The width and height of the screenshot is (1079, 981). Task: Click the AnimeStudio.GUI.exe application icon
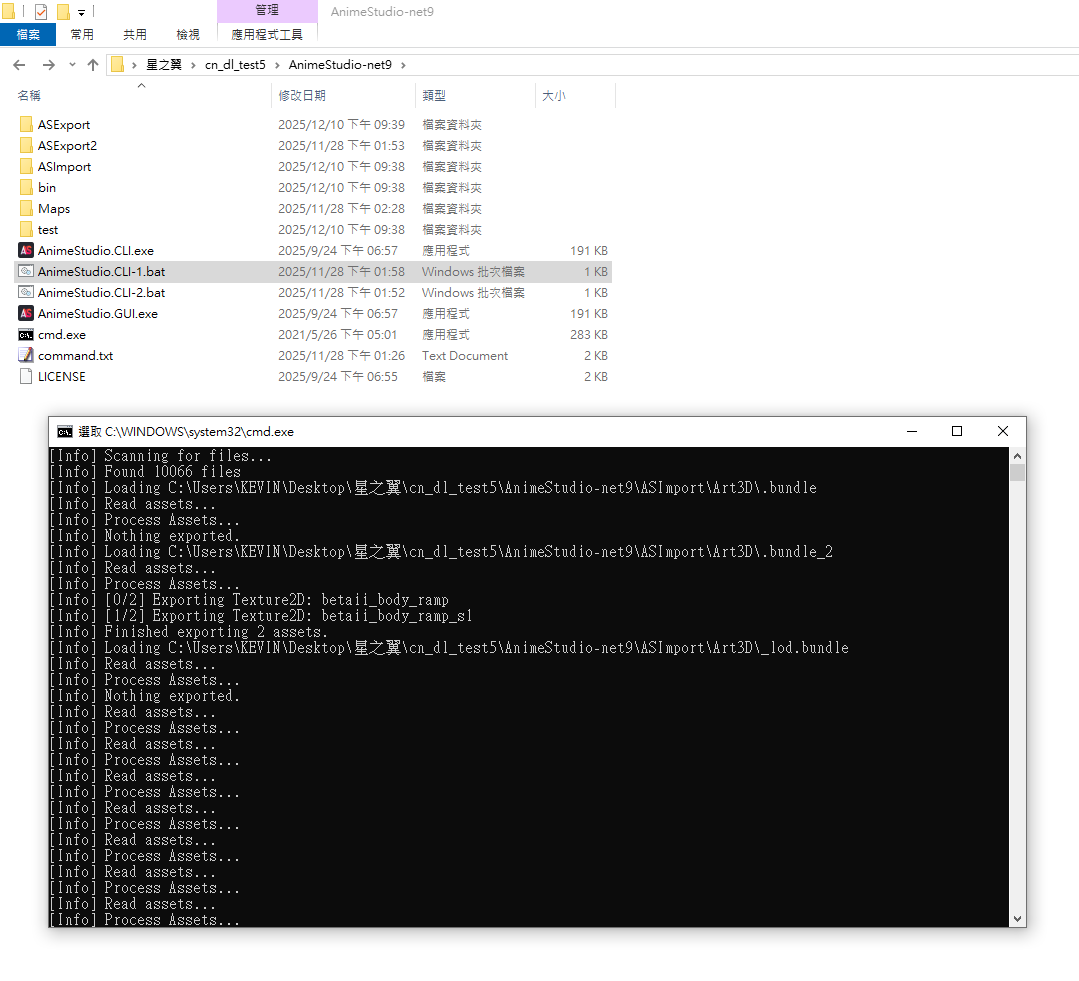[26, 314]
